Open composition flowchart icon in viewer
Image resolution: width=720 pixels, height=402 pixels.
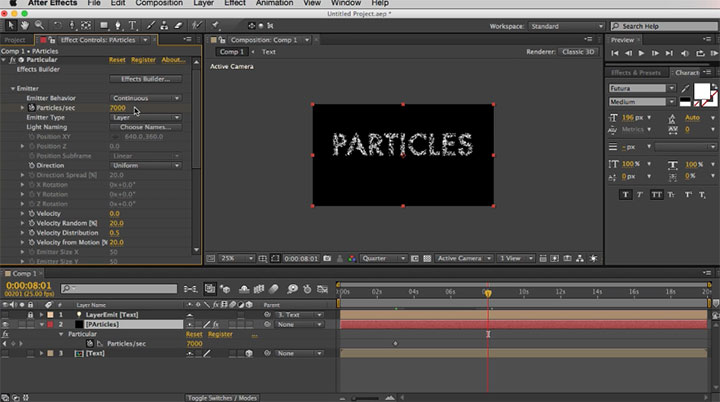click(x=580, y=259)
